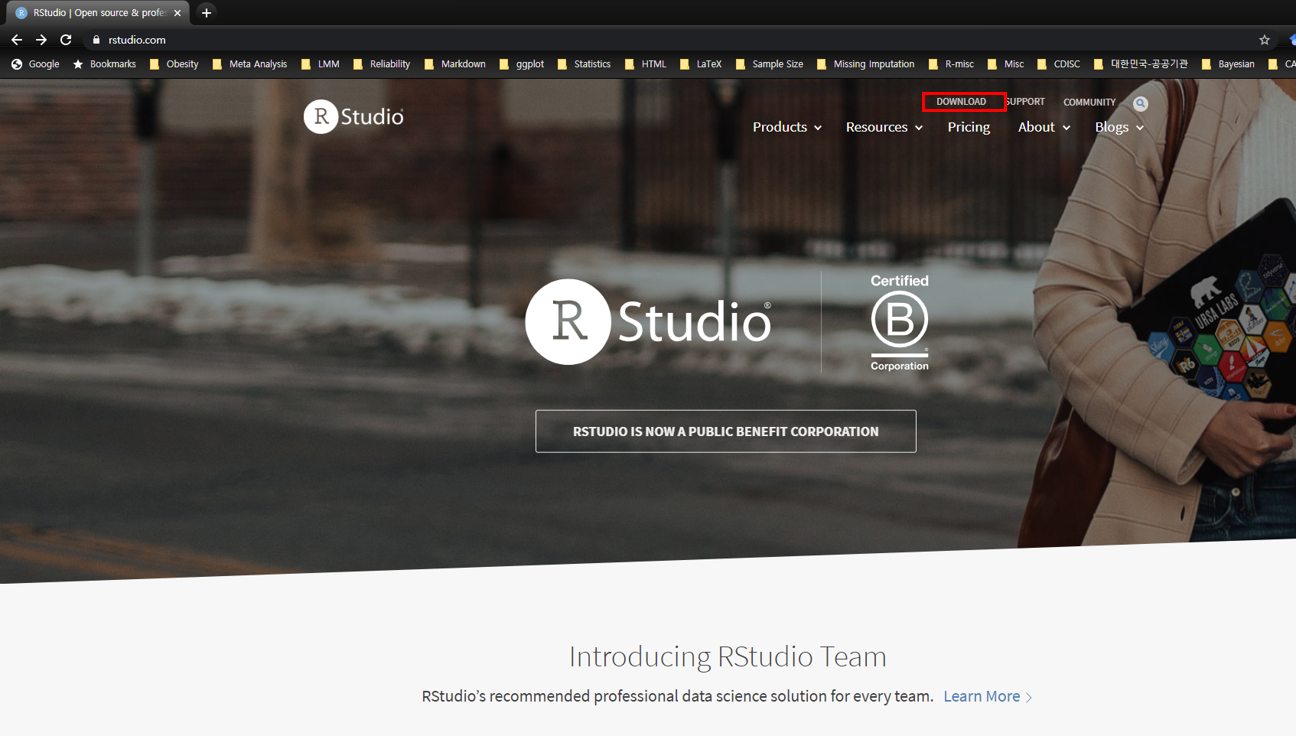Screen dimensions: 1296x736
Task: Open the Sample Size bookmark folder
Action: (x=769, y=64)
